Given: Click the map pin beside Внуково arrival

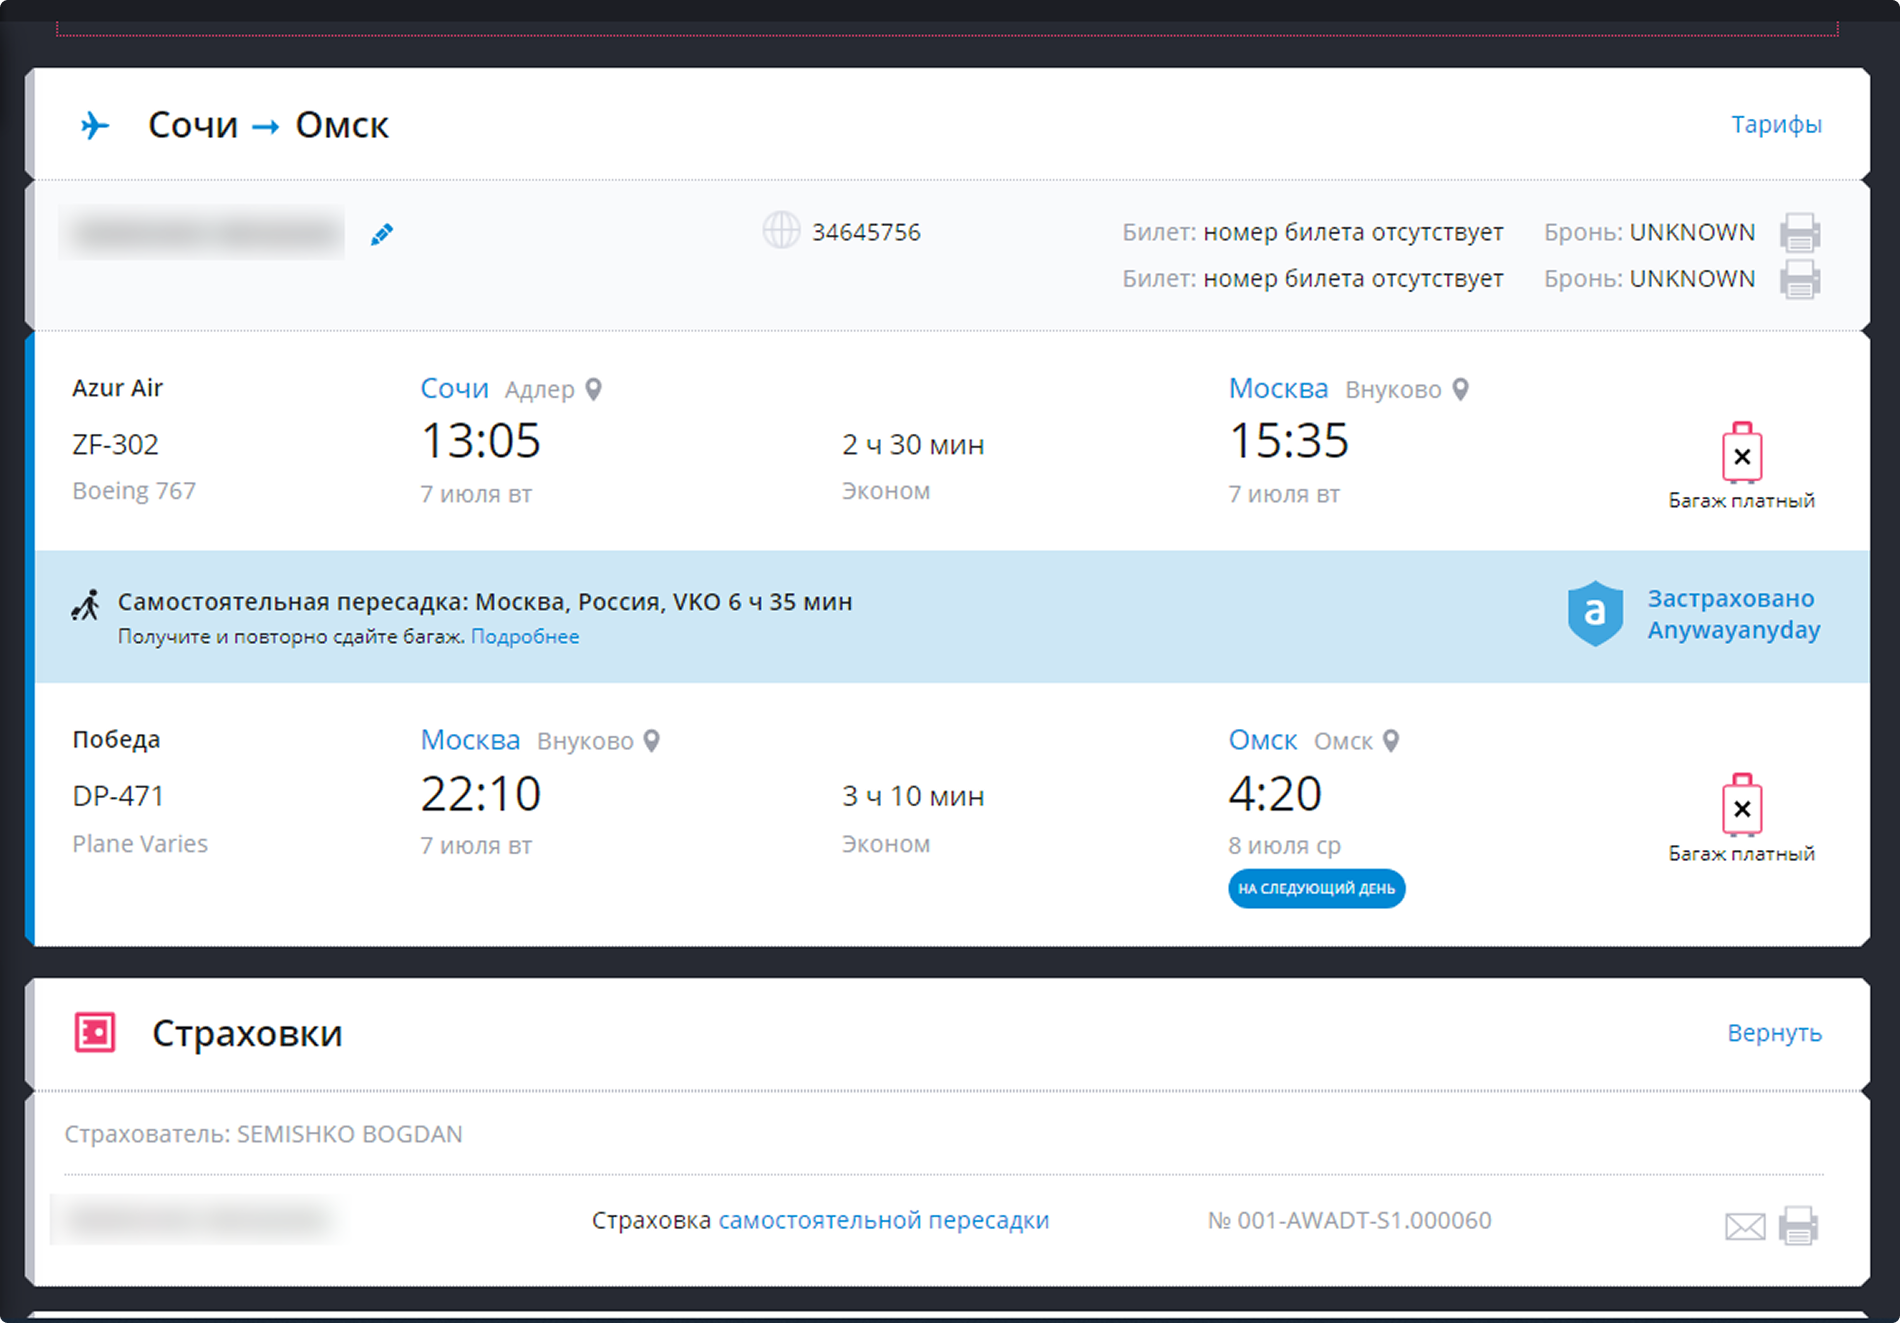Looking at the screenshot, I should [1460, 389].
